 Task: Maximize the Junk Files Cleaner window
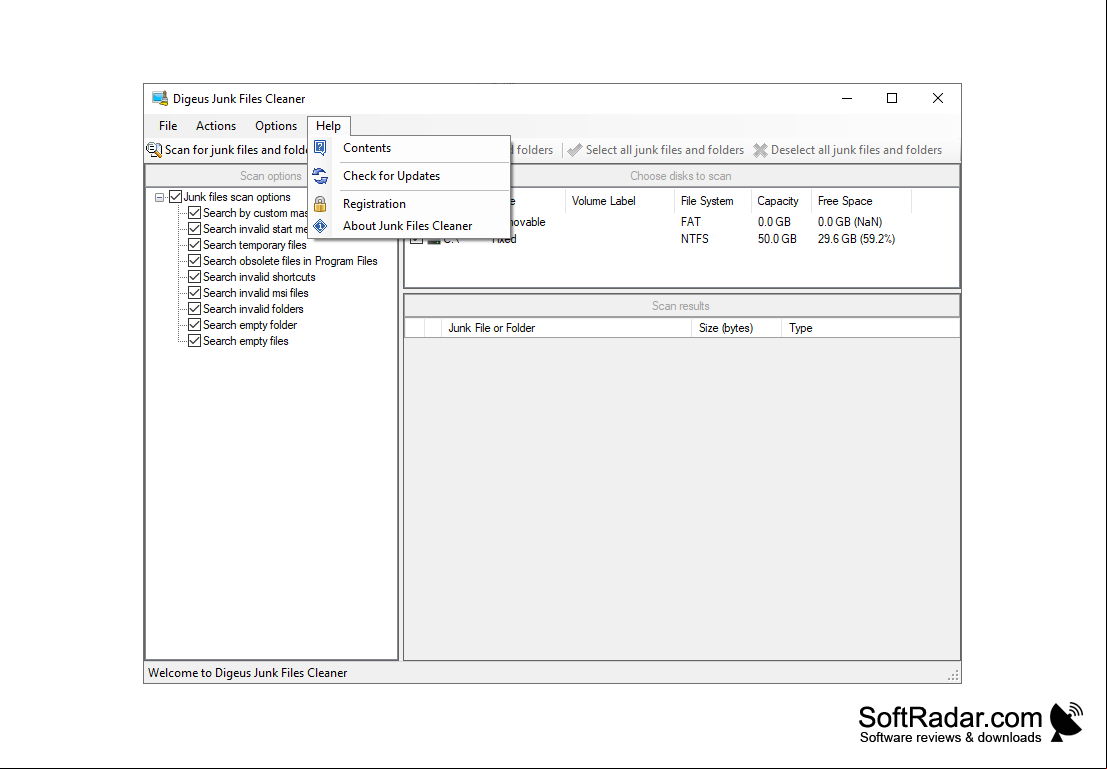click(892, 98)
